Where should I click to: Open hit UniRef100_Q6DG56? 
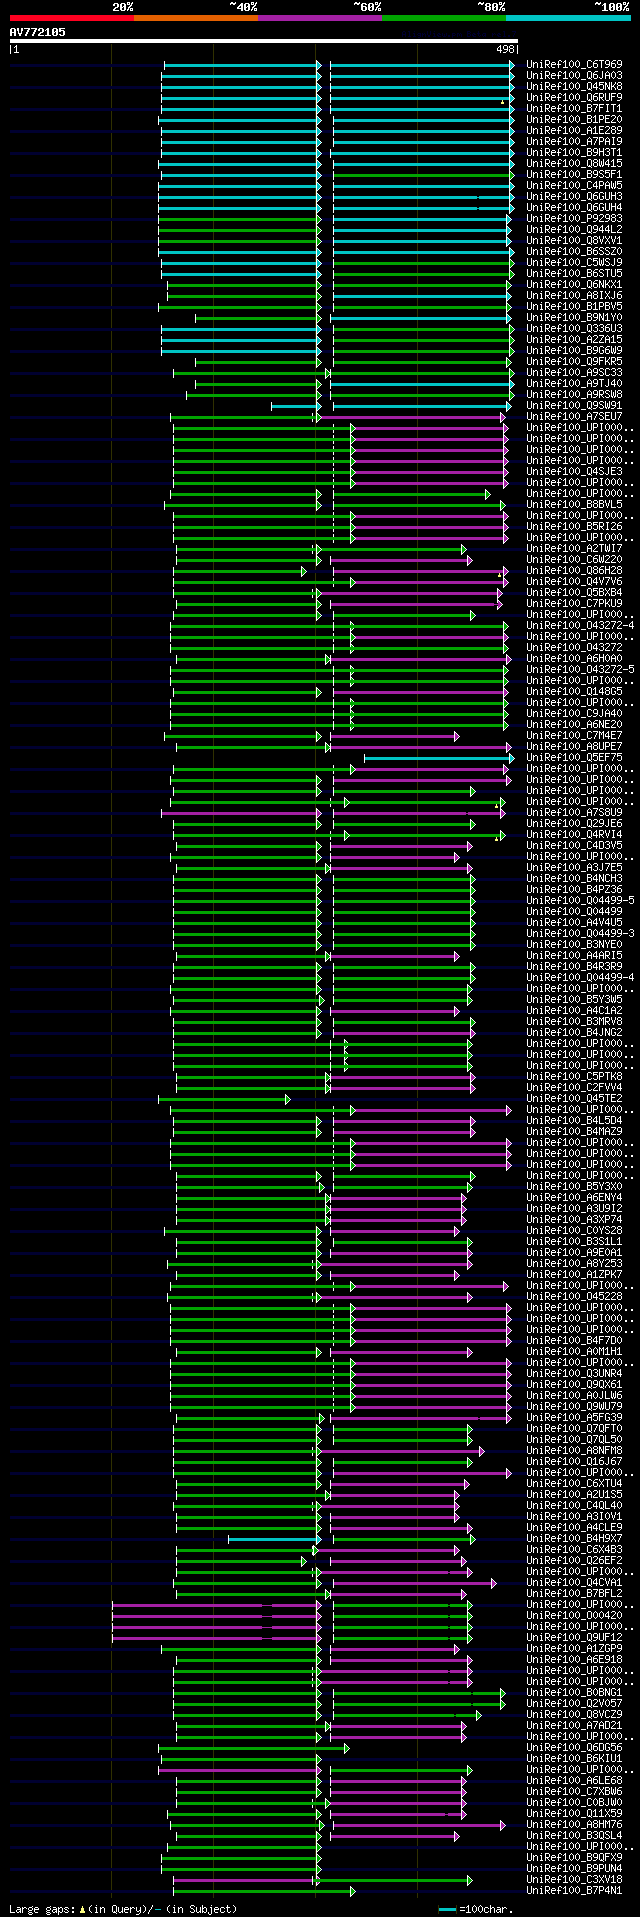click(574, 1747)
